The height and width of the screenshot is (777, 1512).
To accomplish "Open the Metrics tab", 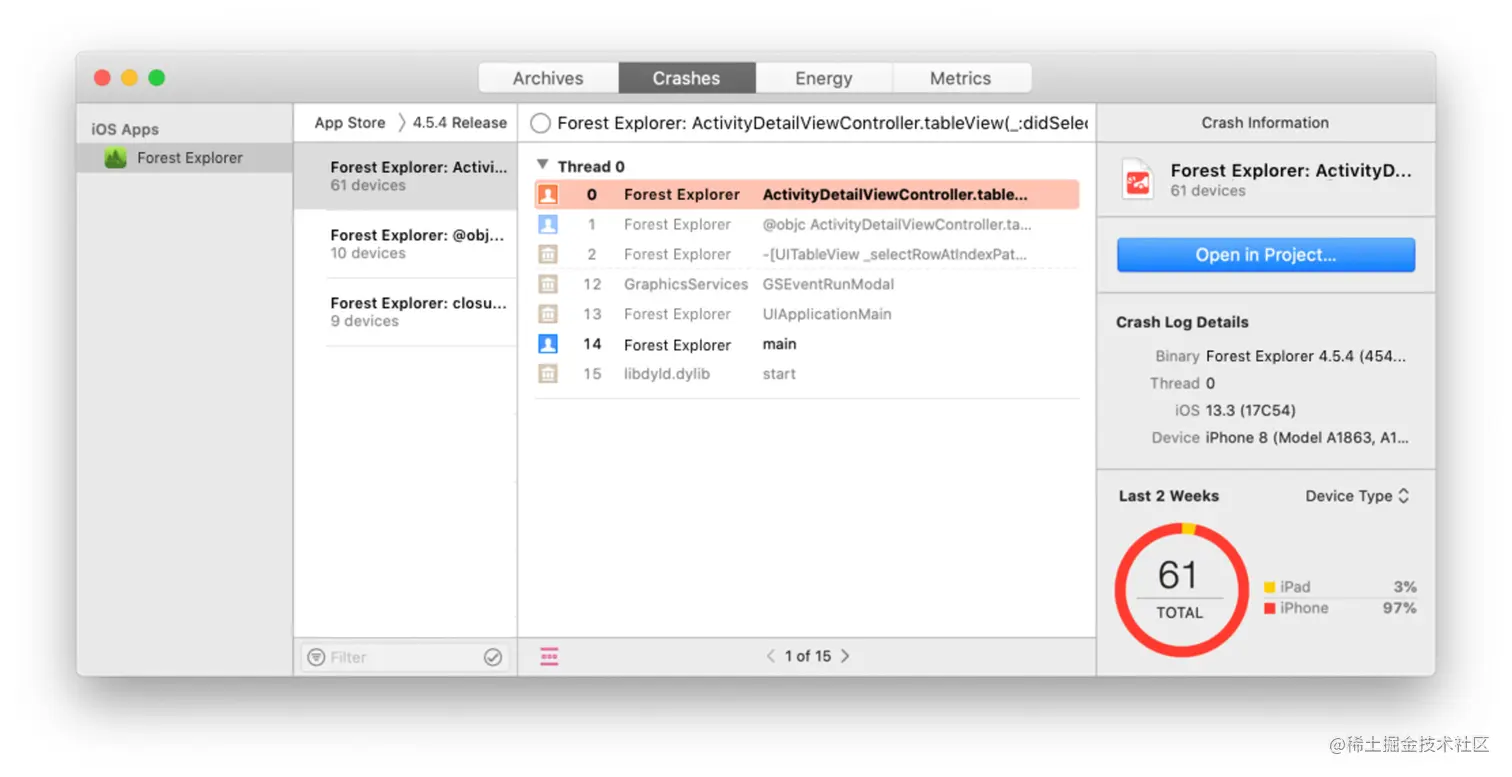I will pos(960,78).
